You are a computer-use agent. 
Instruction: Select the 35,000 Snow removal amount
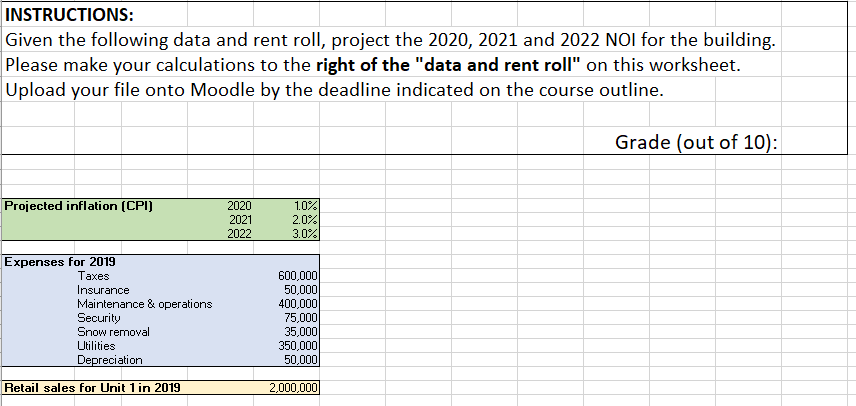pyautogui.click(x=301, y=332)
